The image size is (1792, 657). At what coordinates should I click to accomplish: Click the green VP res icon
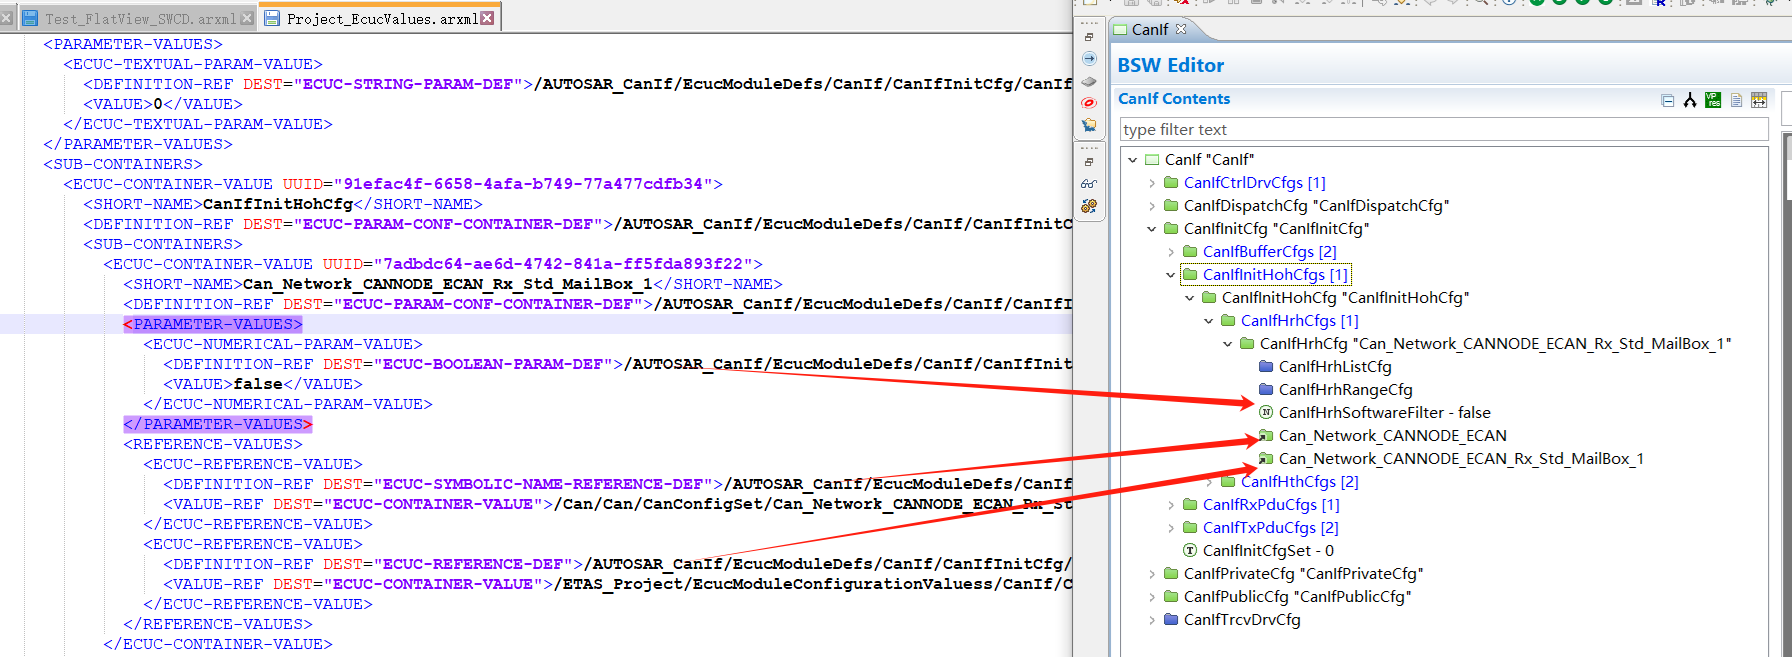1713,100
